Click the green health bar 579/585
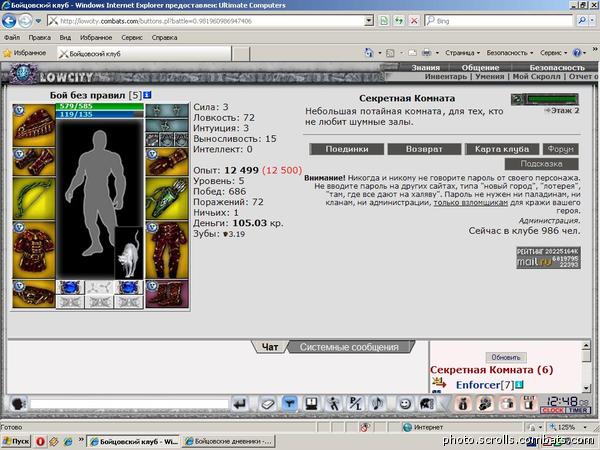Screen dimensions: 600x450 (x=99, y=106)
